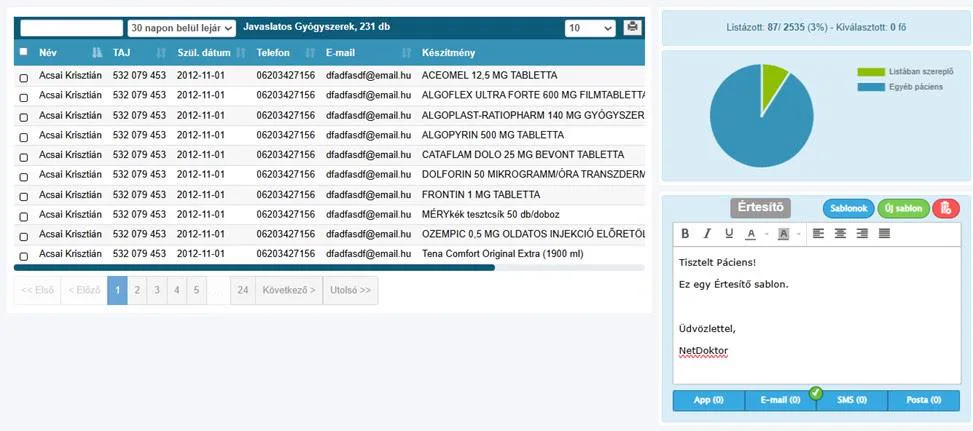973x431 pixels.
Task: Switch to App (0) channel tab
Action: click(709, 400)
